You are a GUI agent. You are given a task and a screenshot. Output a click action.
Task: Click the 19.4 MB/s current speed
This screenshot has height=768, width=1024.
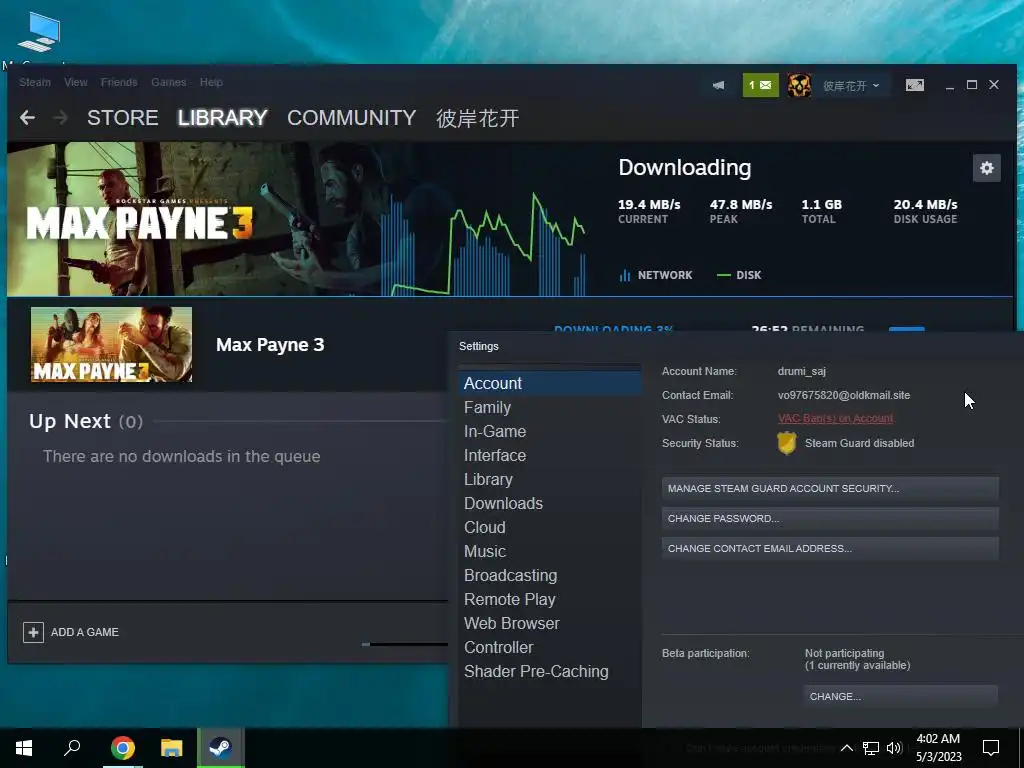pos(649,204)
